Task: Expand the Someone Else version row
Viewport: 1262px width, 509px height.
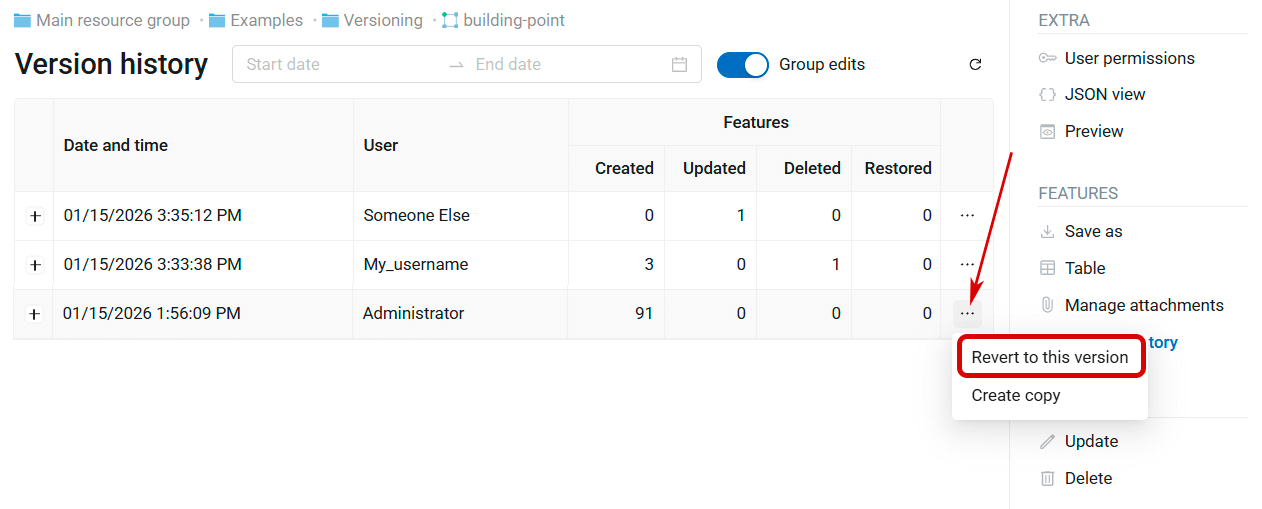Action: pyautogui.click(x=35, y=216)
